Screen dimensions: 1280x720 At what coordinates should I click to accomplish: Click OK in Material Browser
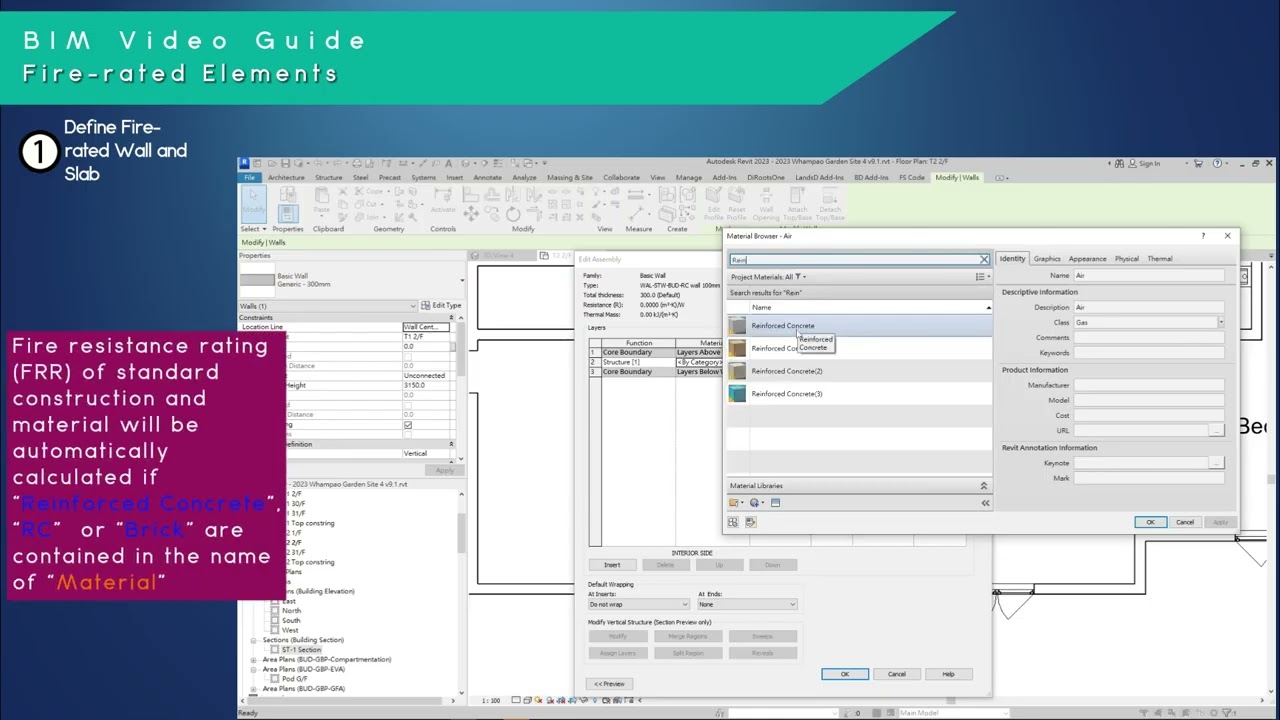click(1150, 522)
